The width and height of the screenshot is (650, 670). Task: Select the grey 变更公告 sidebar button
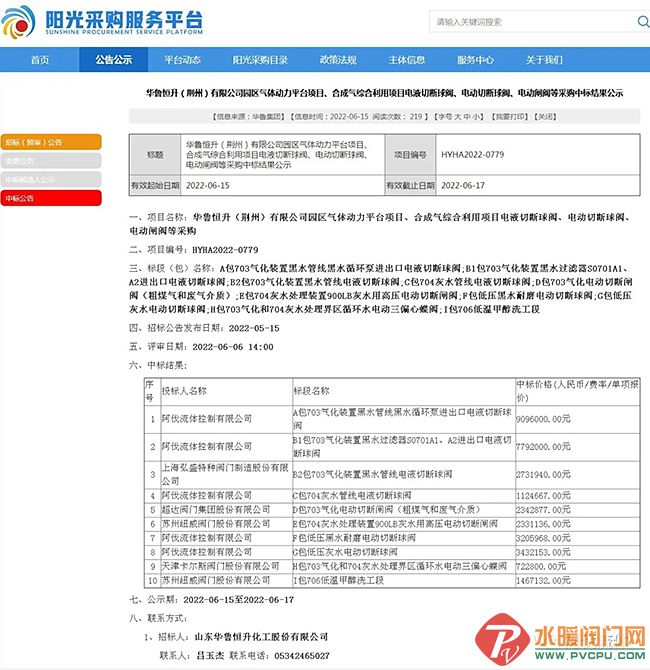coord(51,161)
